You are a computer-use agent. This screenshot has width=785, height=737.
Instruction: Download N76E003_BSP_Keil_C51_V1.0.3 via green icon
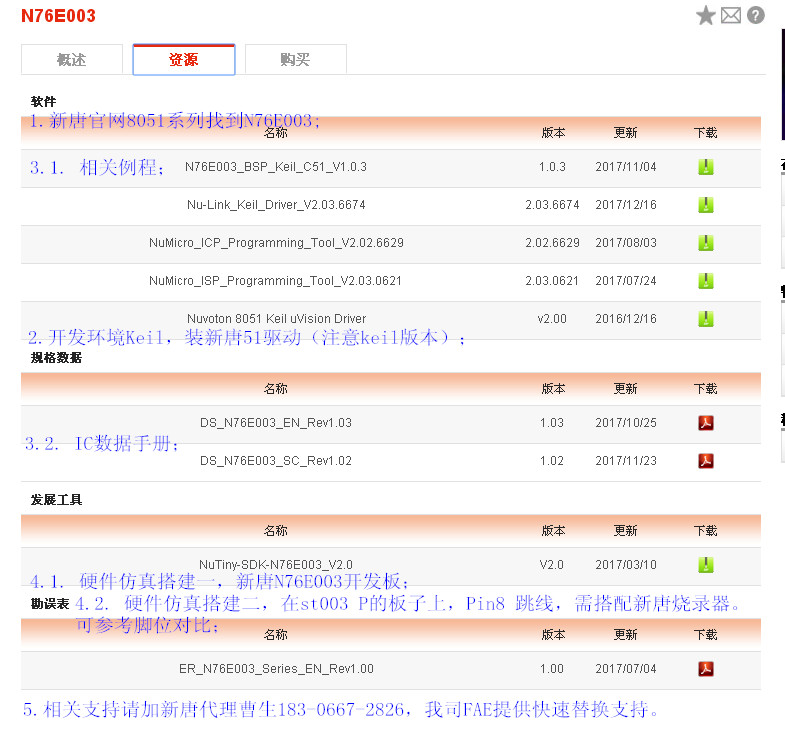click(705, 167)
